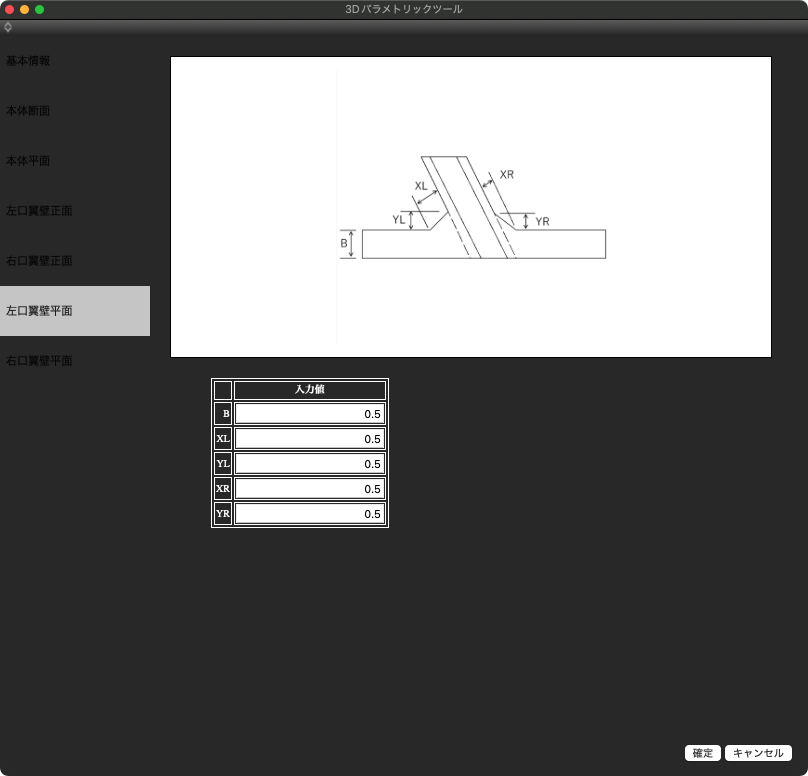Focus the XL value input field
808x776 pixels.
click(x=309, y=439)
